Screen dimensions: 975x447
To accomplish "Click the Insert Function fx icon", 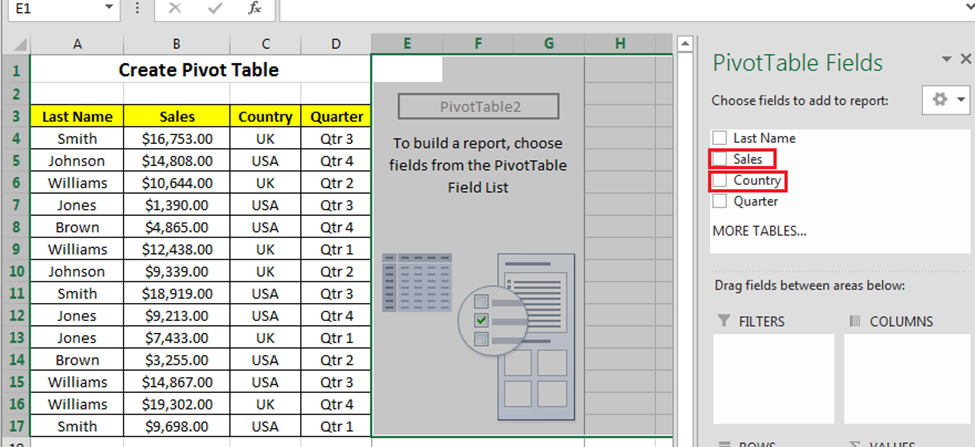I will 255,8.
